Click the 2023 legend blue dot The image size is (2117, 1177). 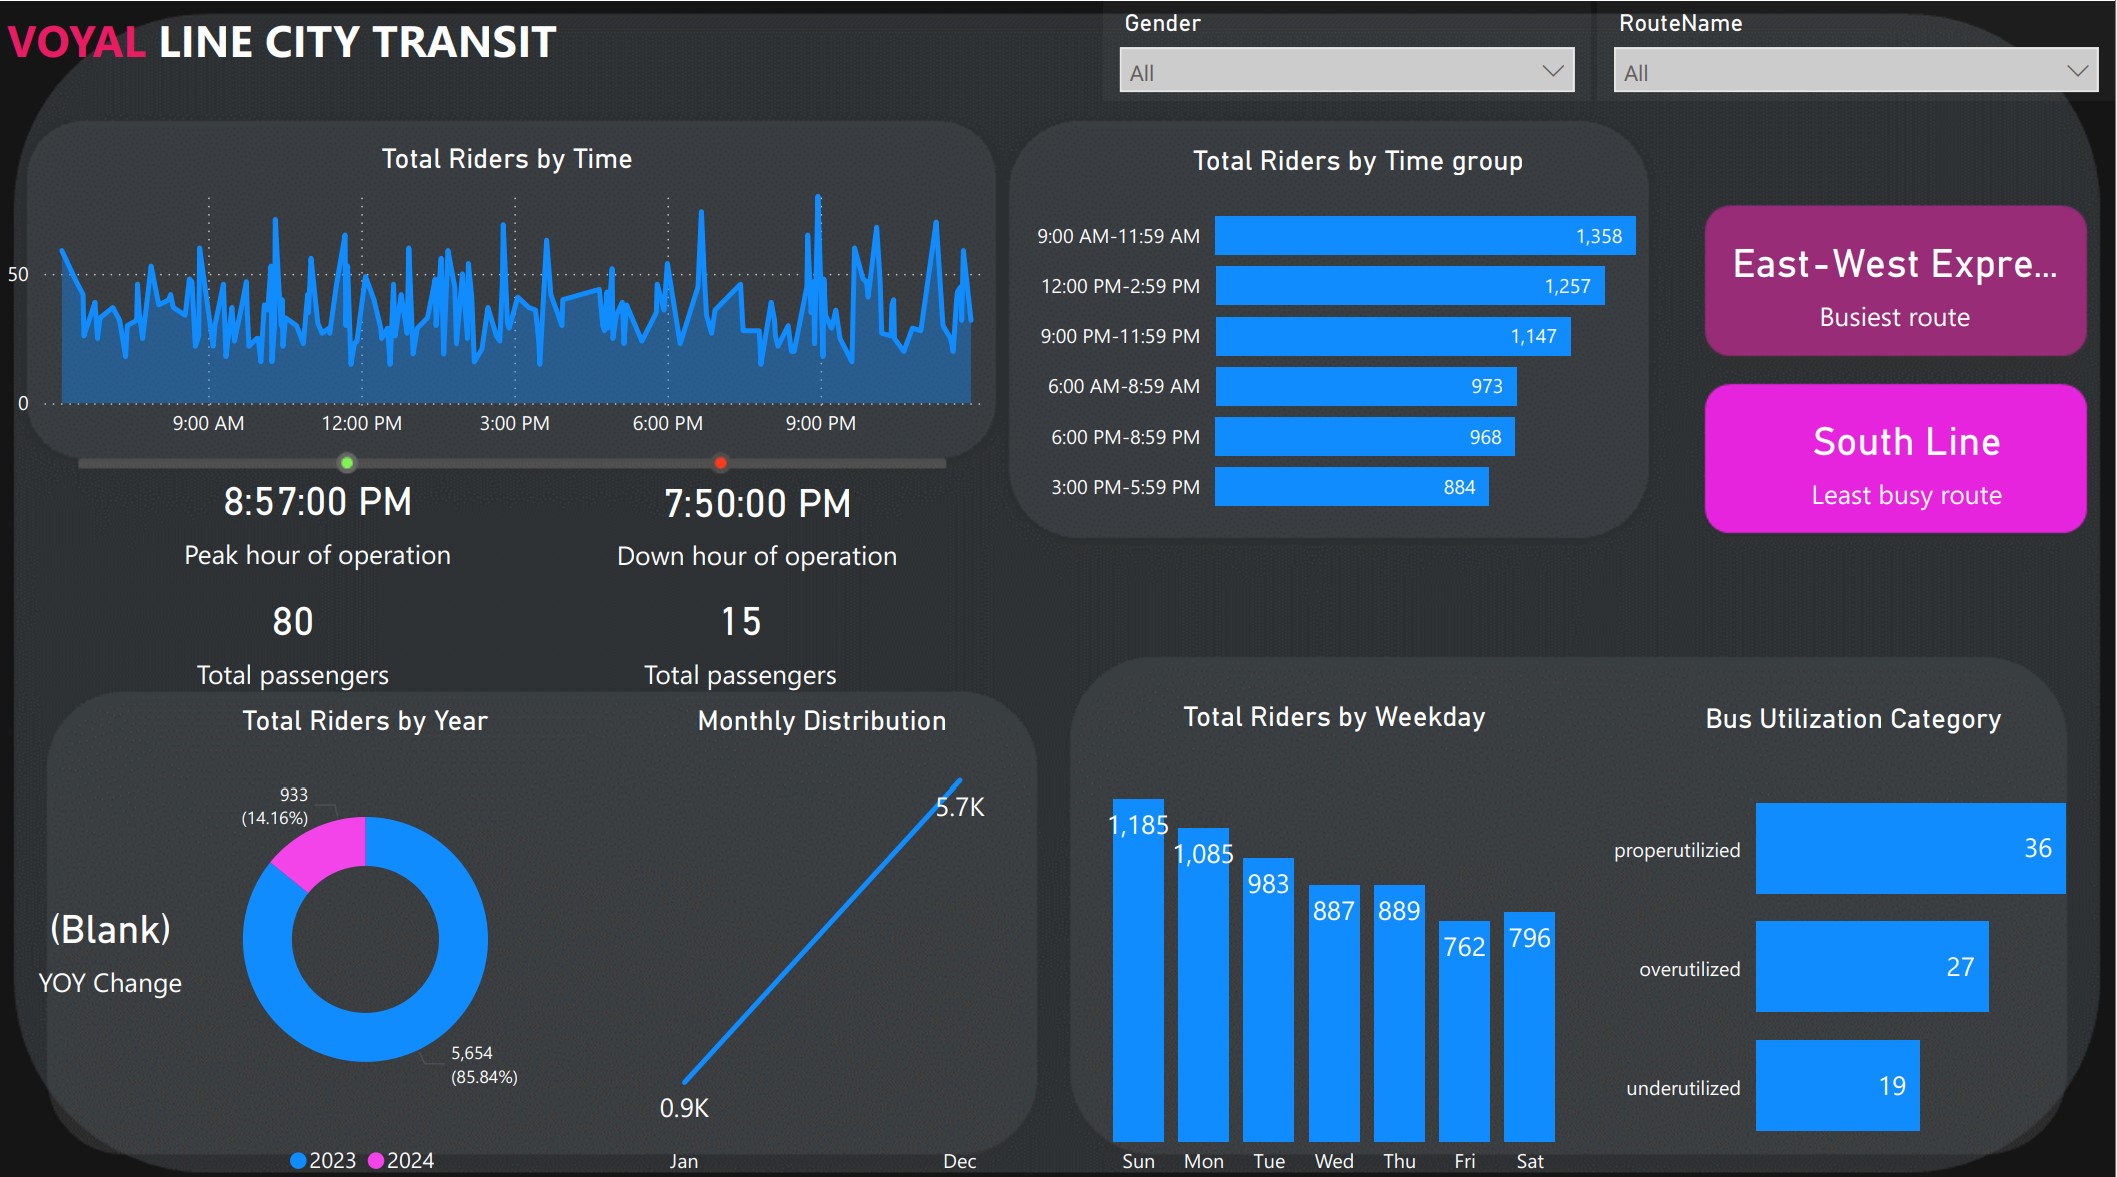pyautogui.click(x=298, y=1160)
